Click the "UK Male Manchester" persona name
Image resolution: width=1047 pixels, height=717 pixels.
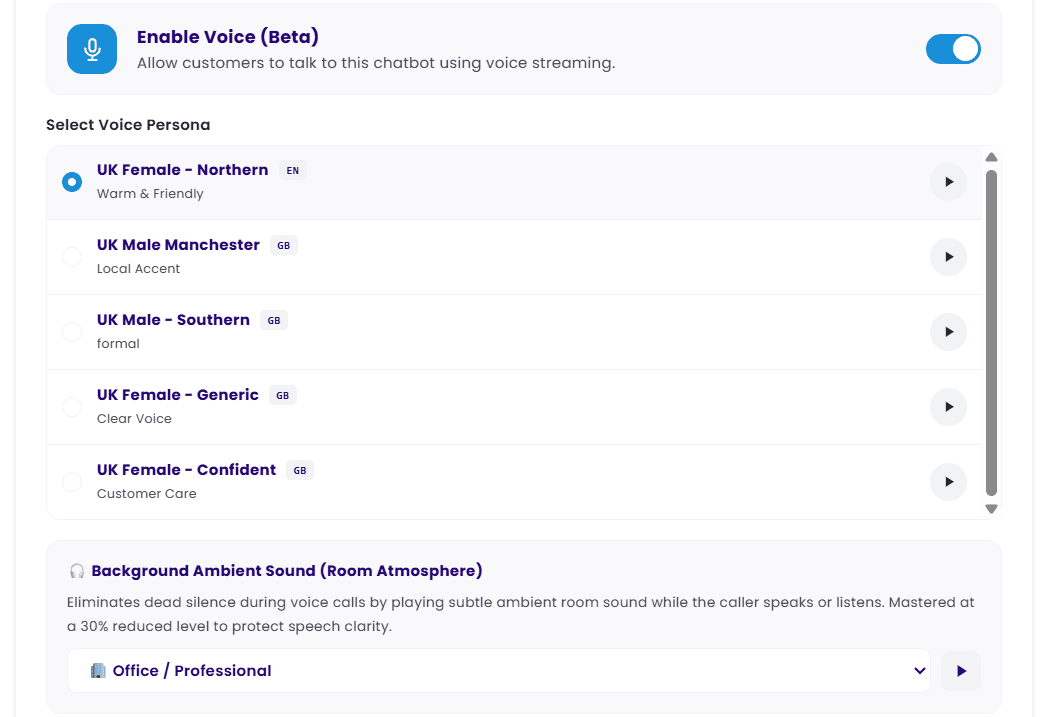click(178, 245)
